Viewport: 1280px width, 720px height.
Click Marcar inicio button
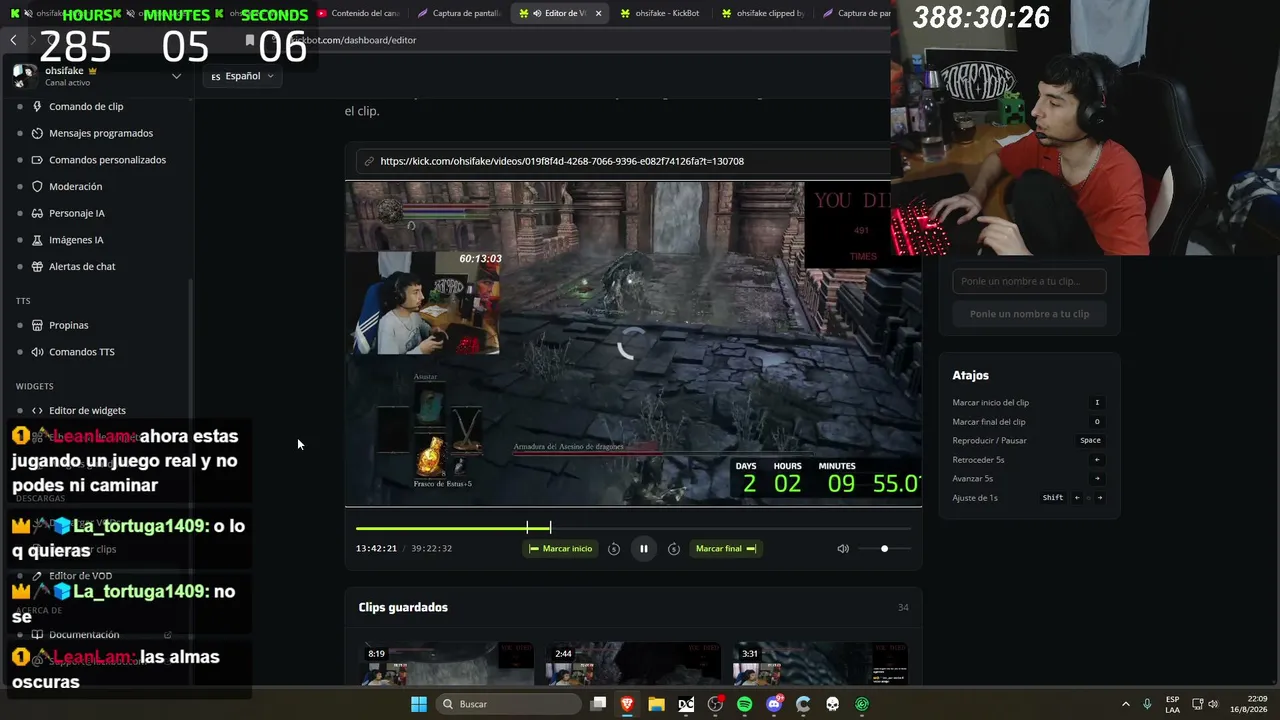[561, 548]
